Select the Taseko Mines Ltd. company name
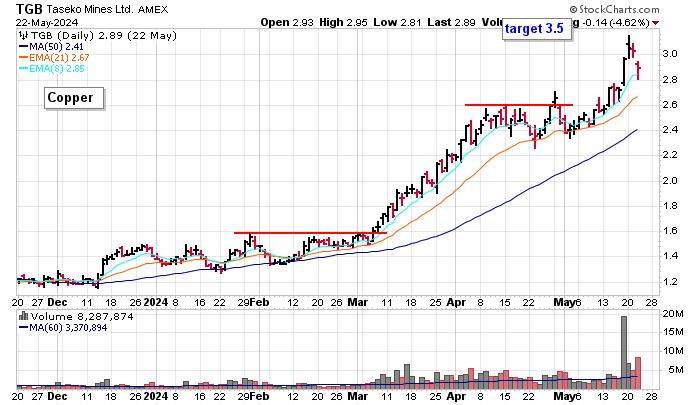The width and height of the screenshot is (700, 405). (90, 9)
